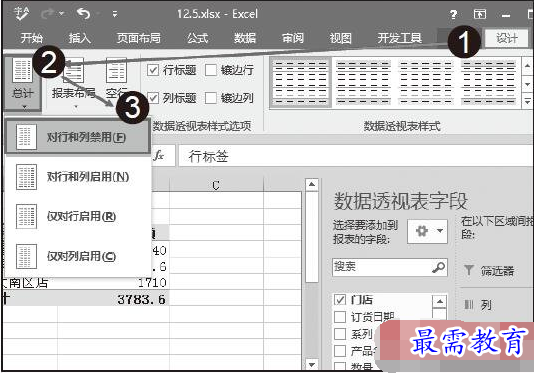Select the fourth PivotTable style thumbnail
This screenshot has width=534, height=373.
click(488, 83)
